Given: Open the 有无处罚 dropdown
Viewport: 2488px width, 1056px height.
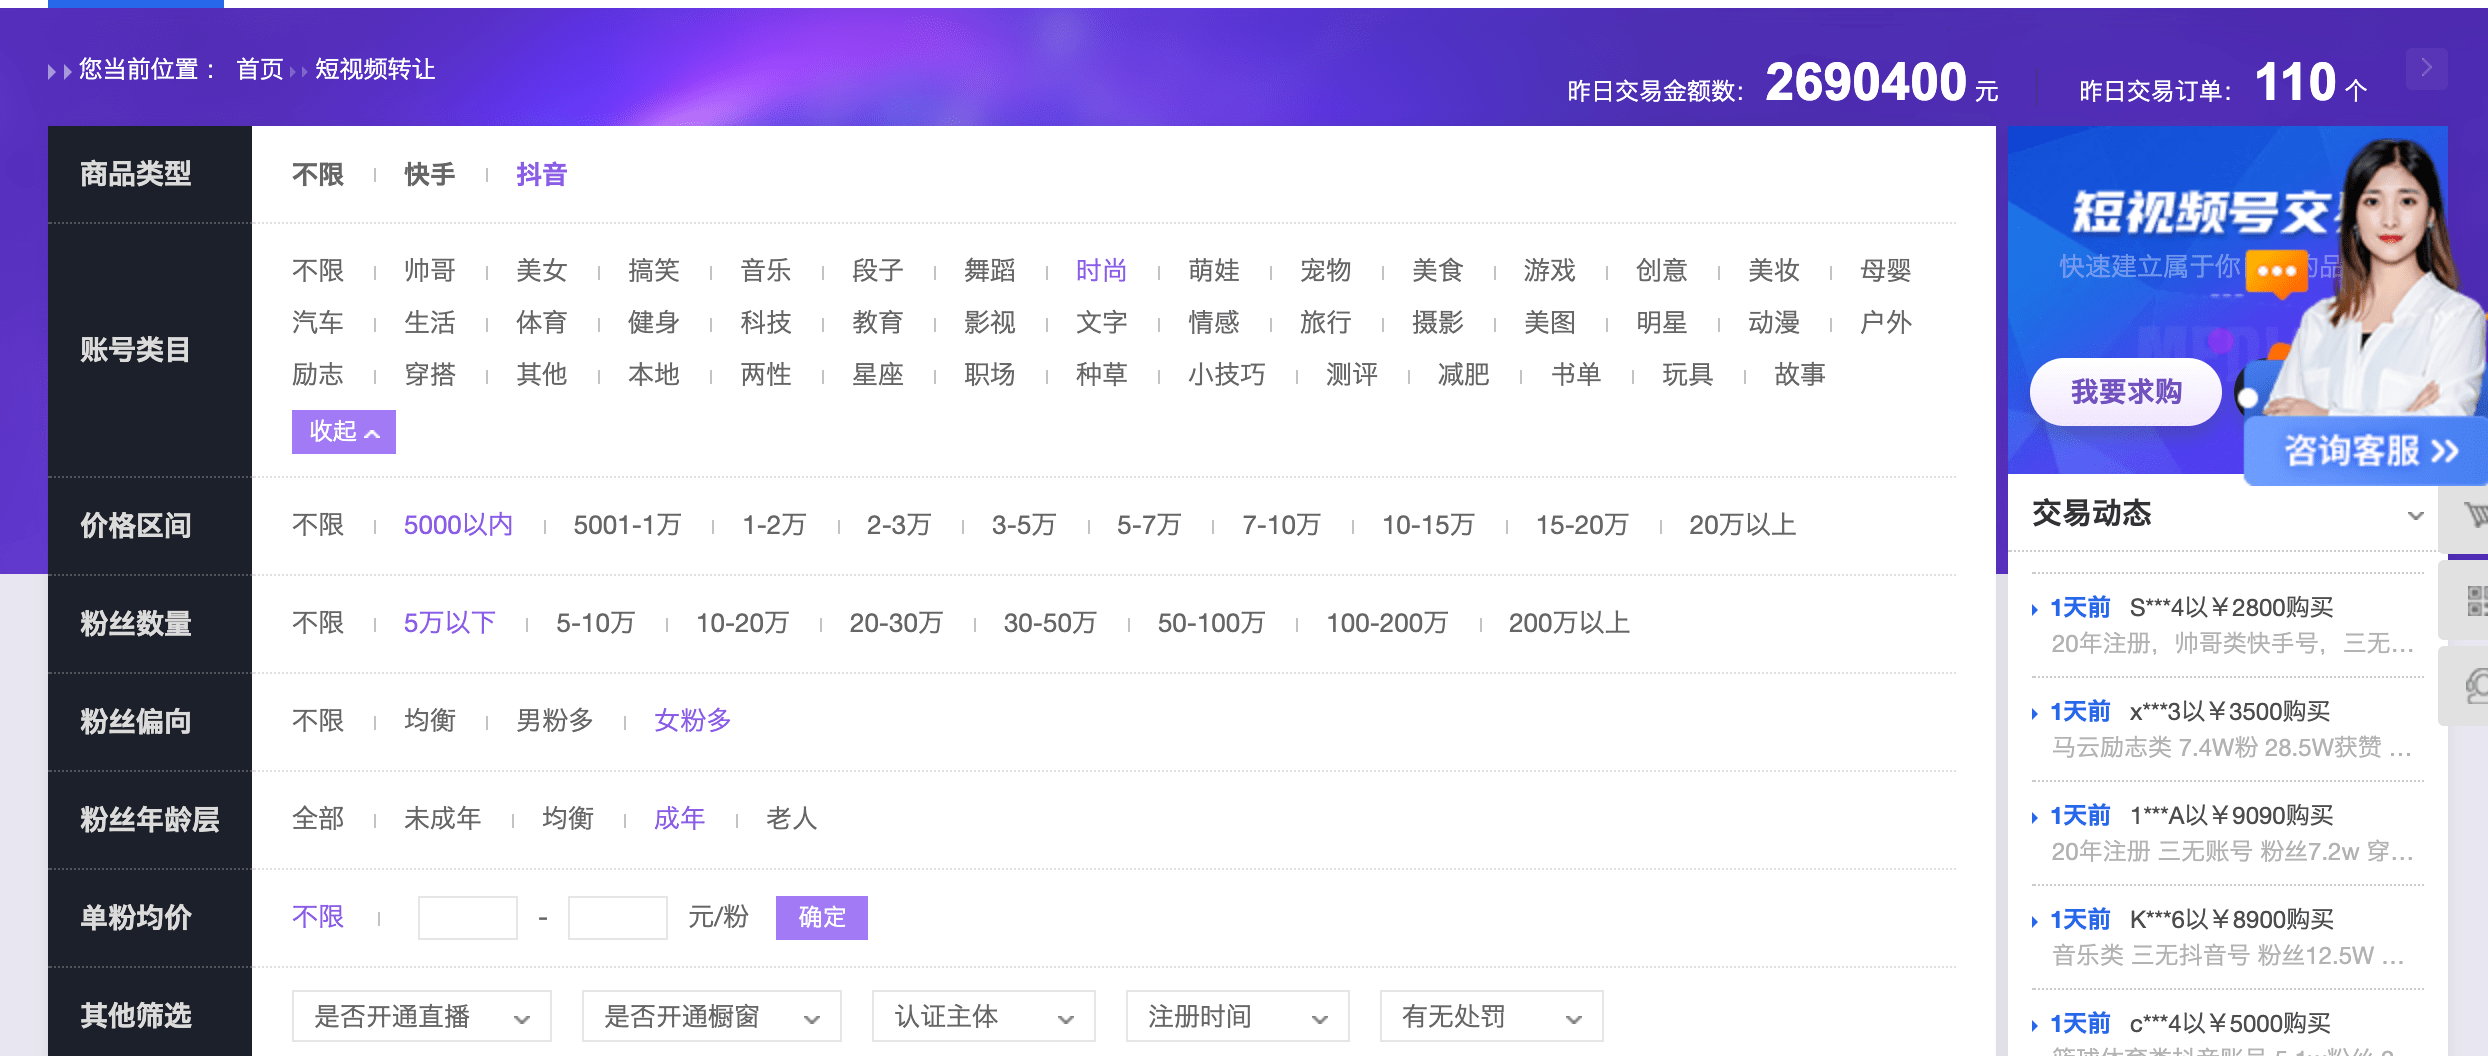Looking at the screenshot, I should click(x=1490, y=1016).
